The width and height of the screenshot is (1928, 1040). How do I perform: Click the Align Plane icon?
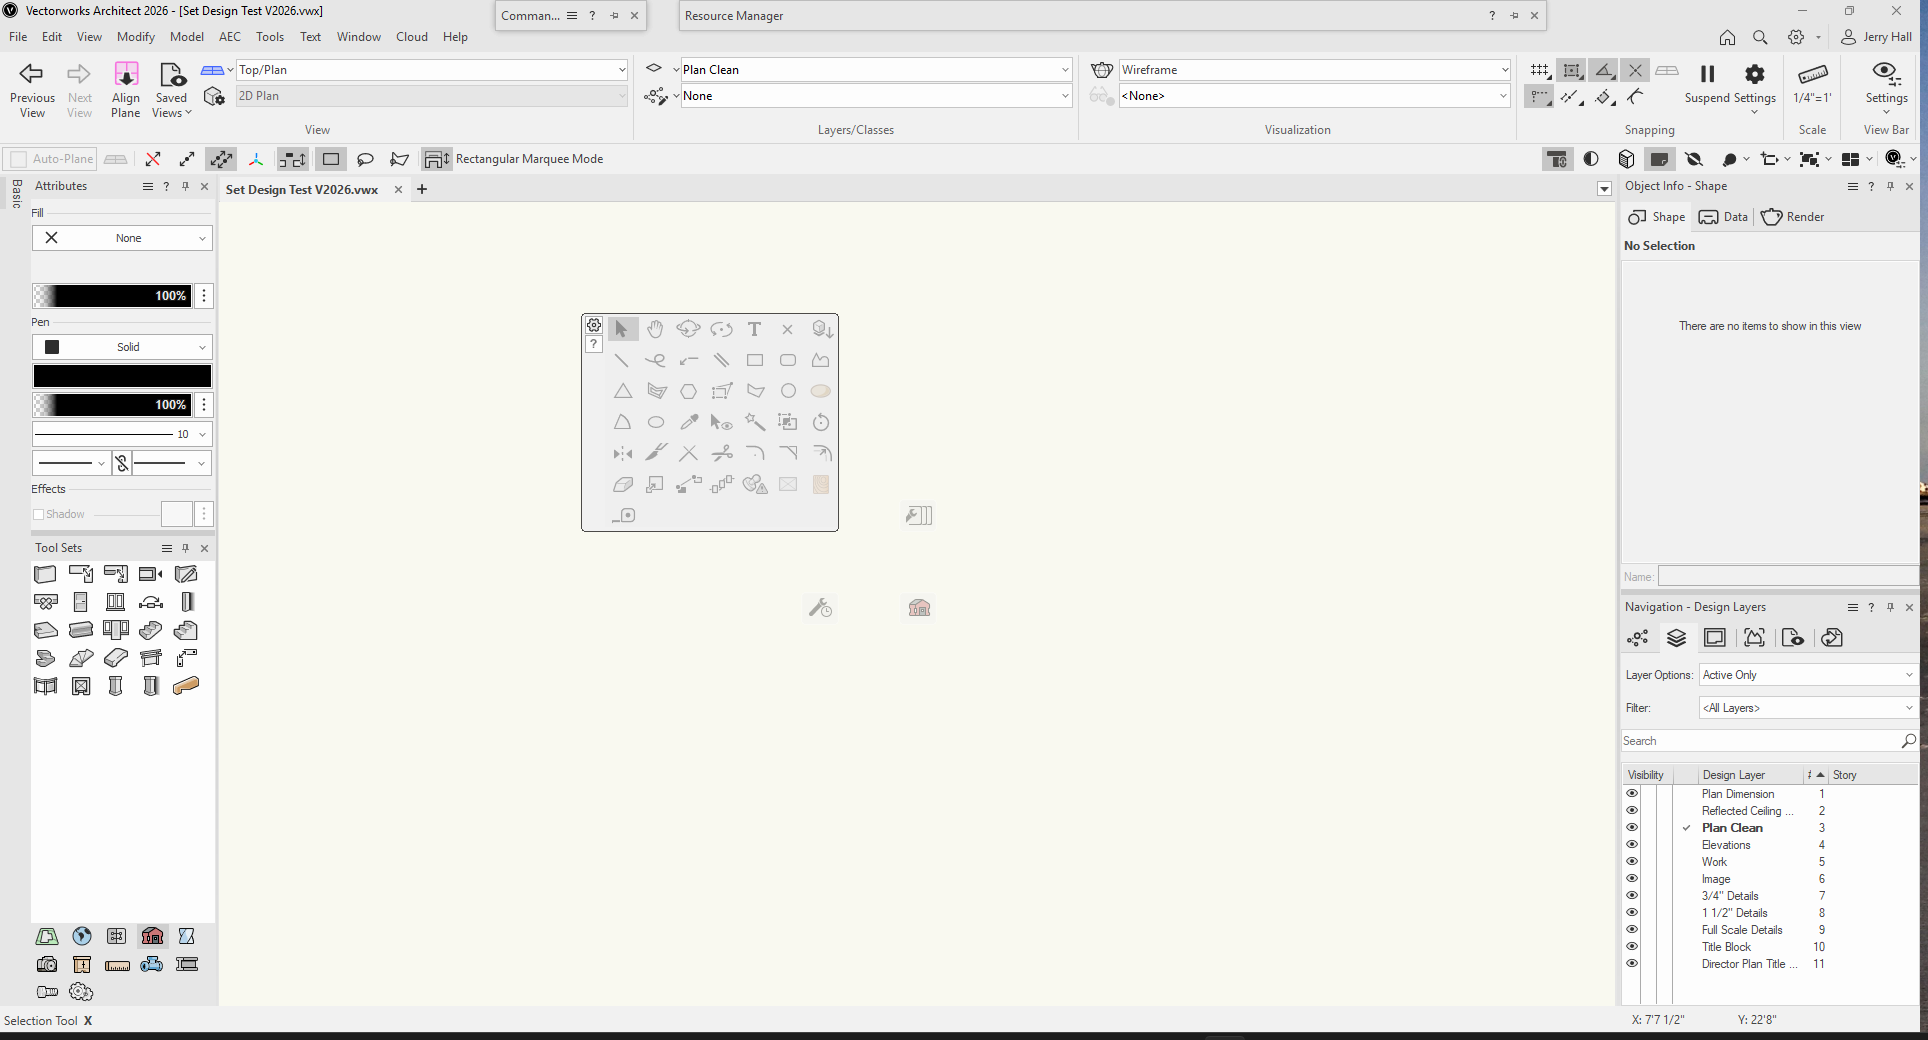click(x=126, y=74)
